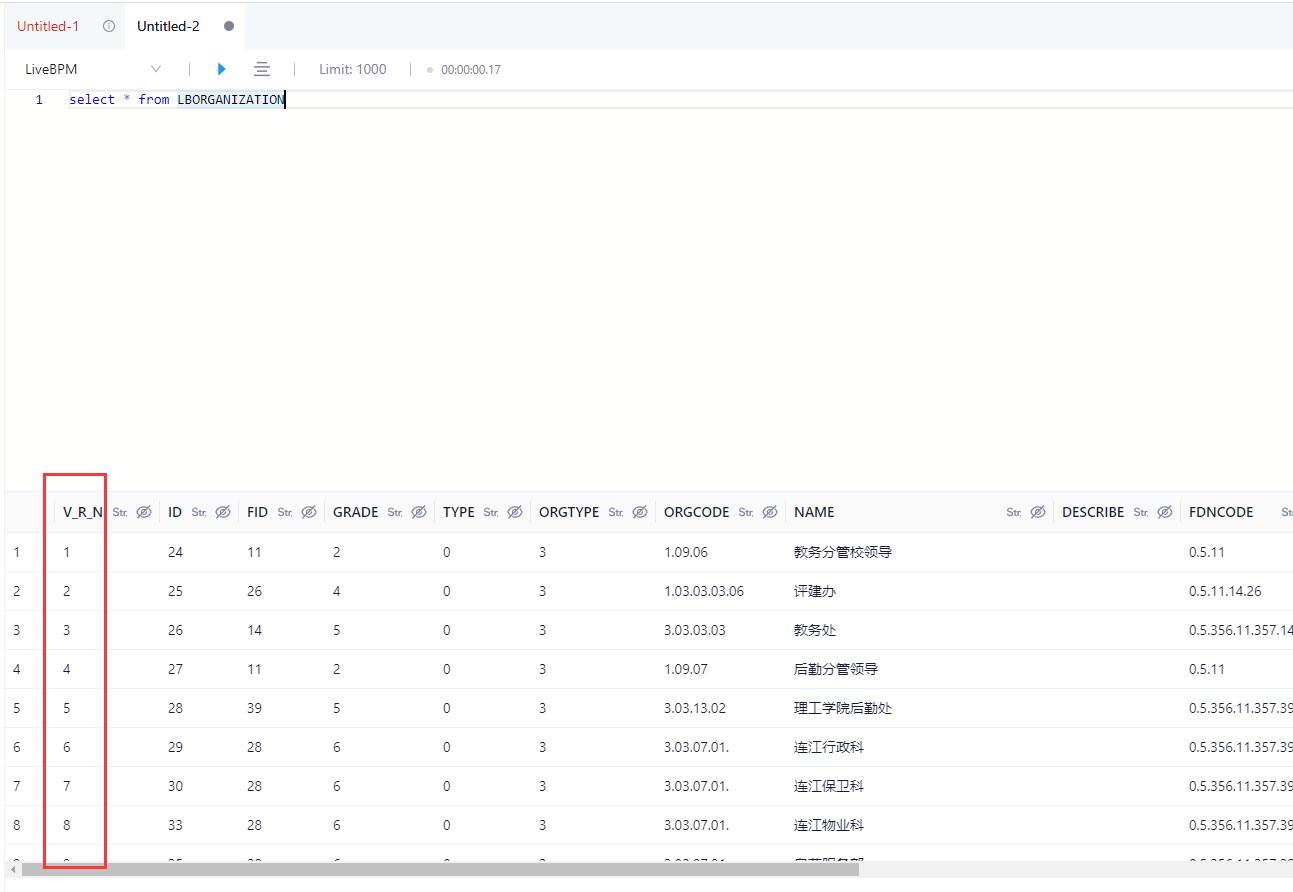Click the execution timer showing 00:00:00.17

click(469, 69)
